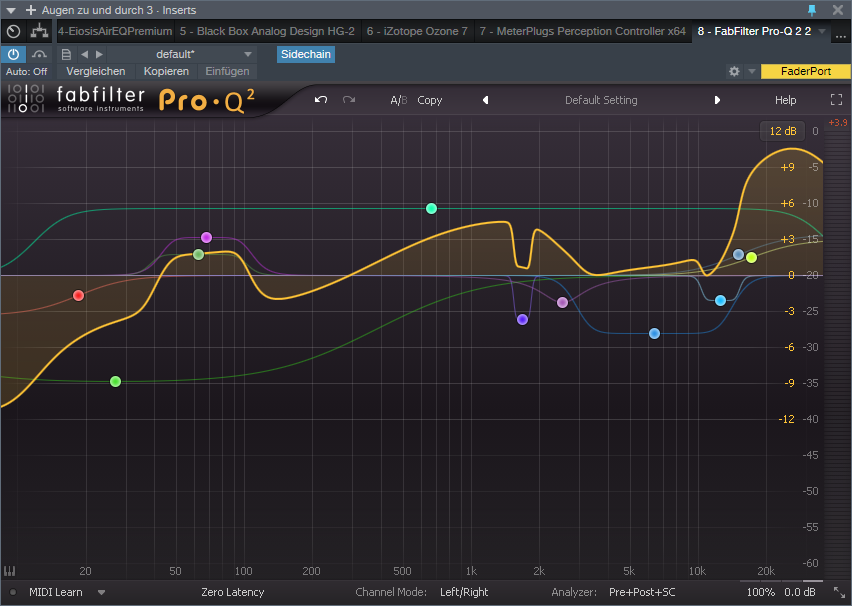The height and width of the screenshot is (606, 852).
Task: Open the gear settings icon
Action: tap(734, 71)
